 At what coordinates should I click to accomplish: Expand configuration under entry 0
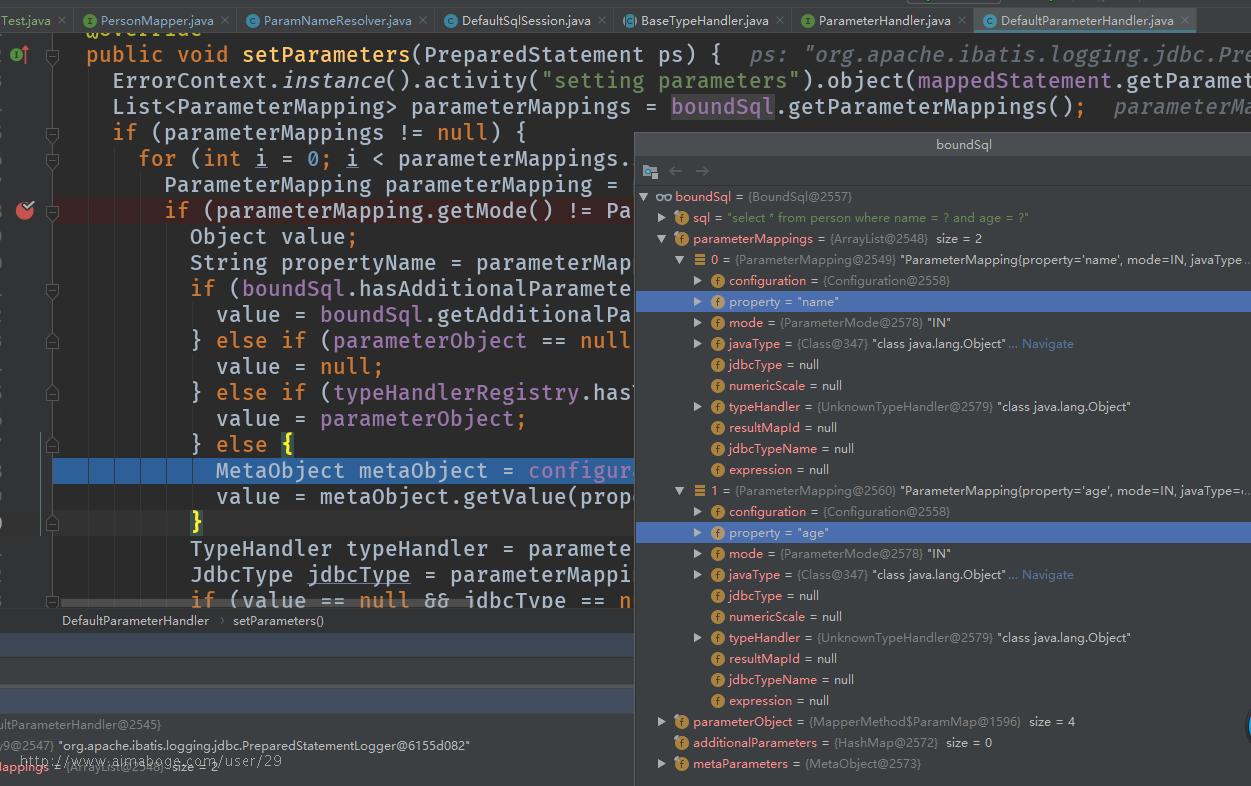[698, 281]
